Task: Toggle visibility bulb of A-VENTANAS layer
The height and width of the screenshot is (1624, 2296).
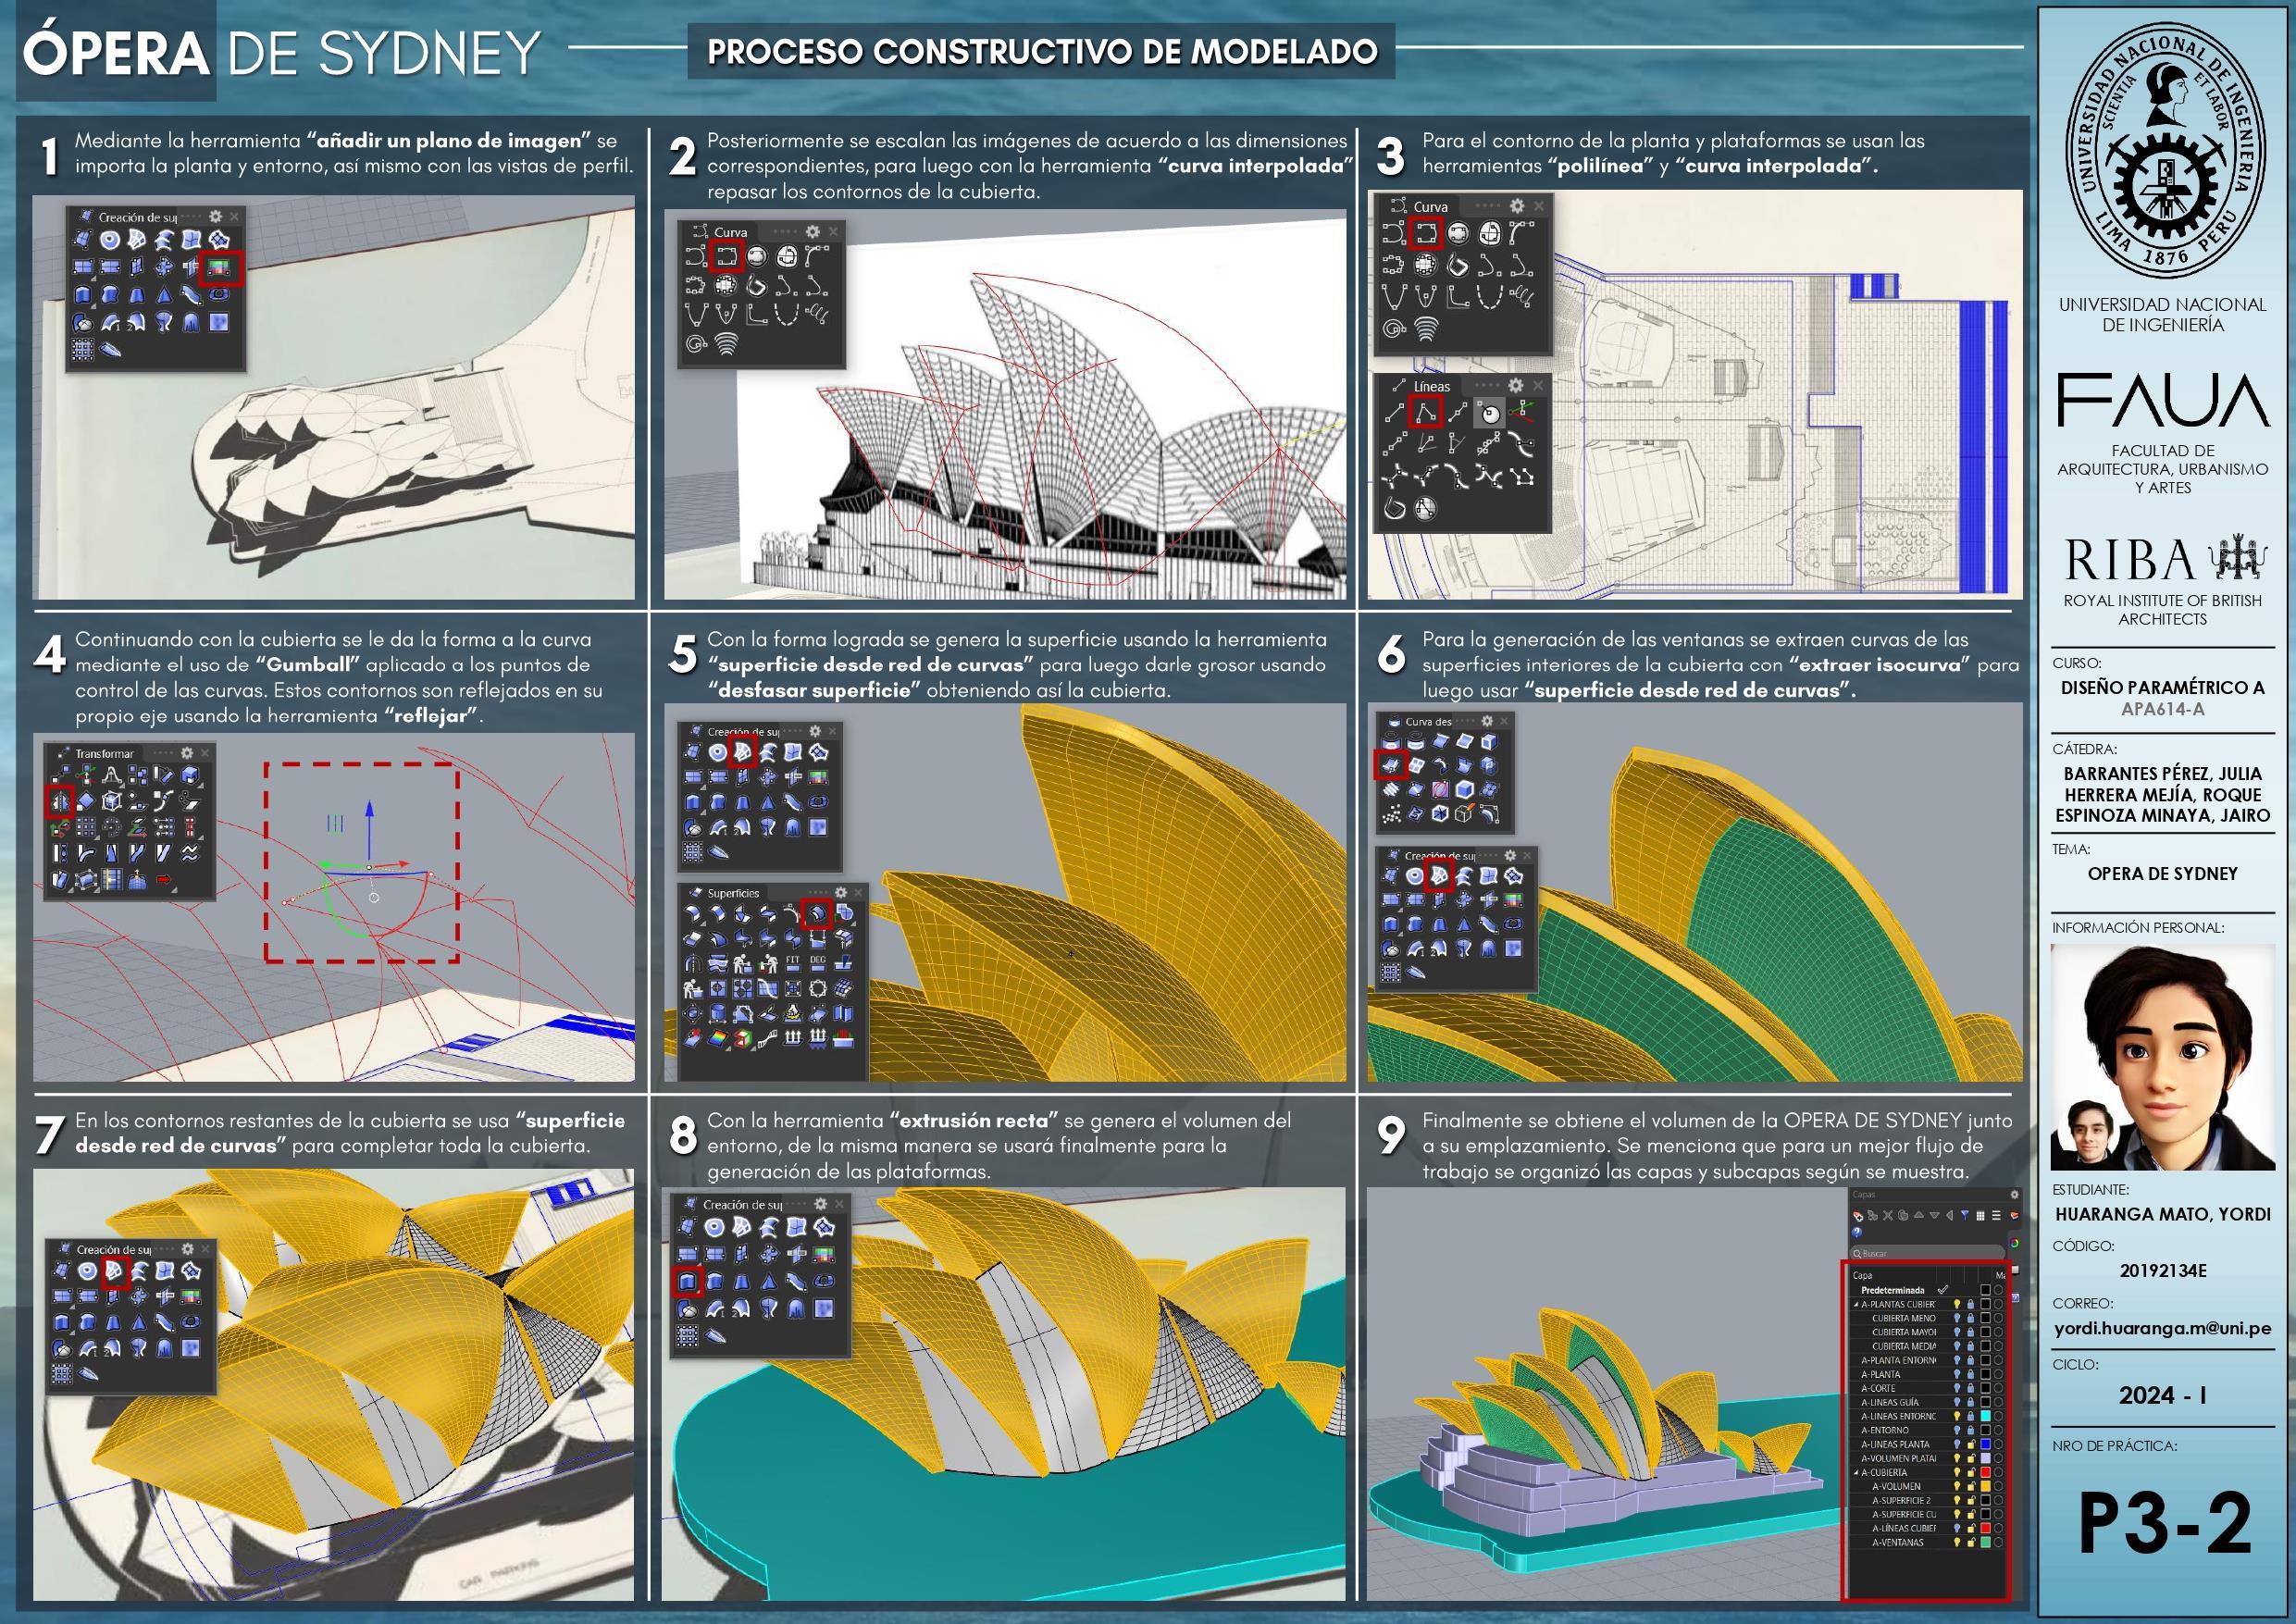Action: pos(1957,1542)
